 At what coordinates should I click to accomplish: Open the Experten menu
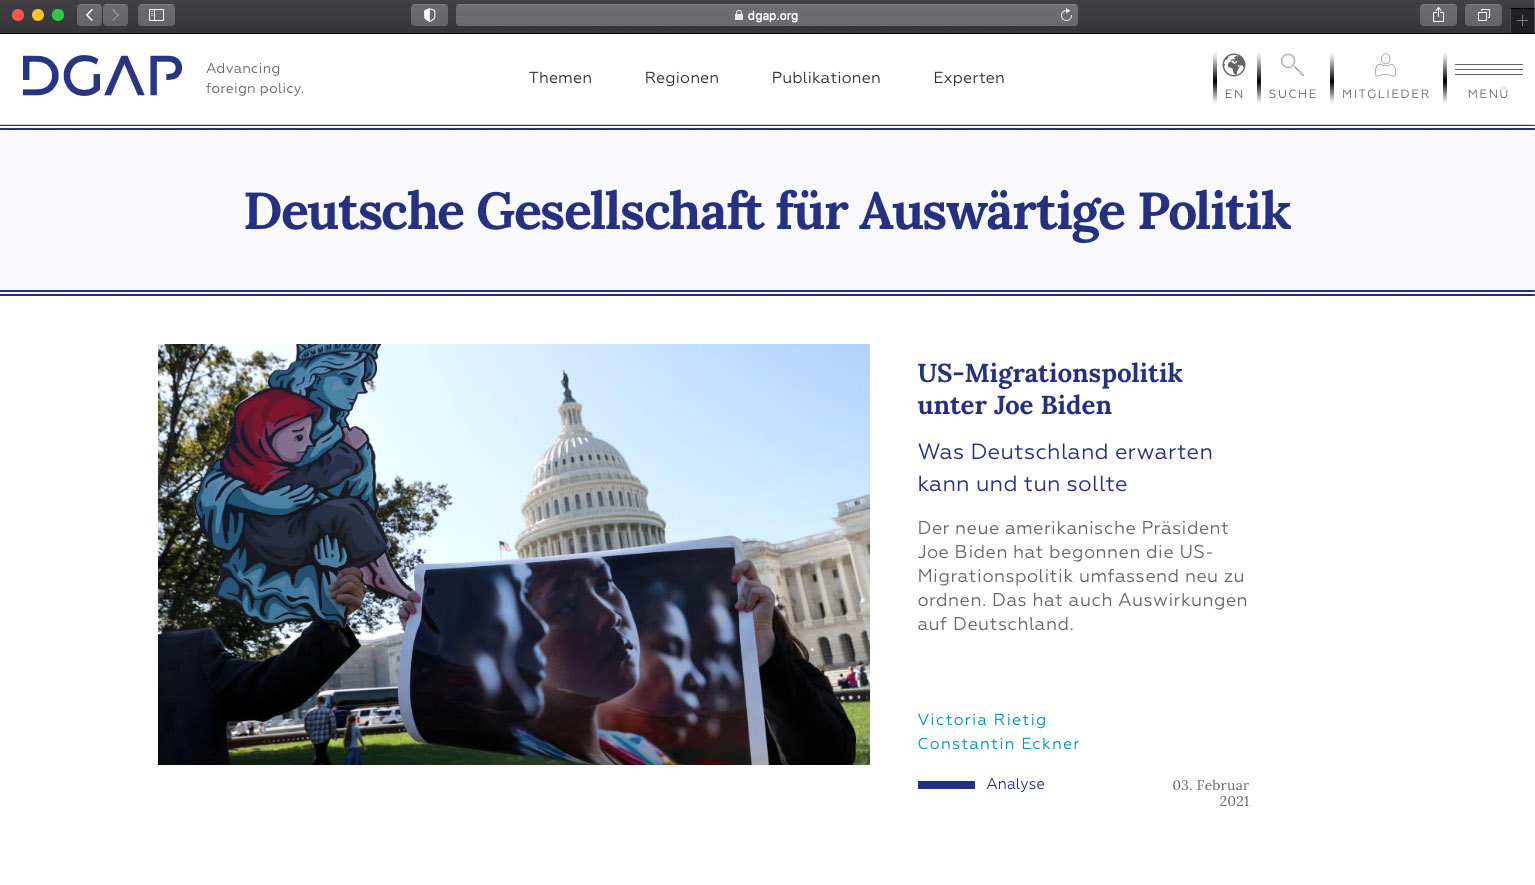pyautogui.click(x=969, y=78)
